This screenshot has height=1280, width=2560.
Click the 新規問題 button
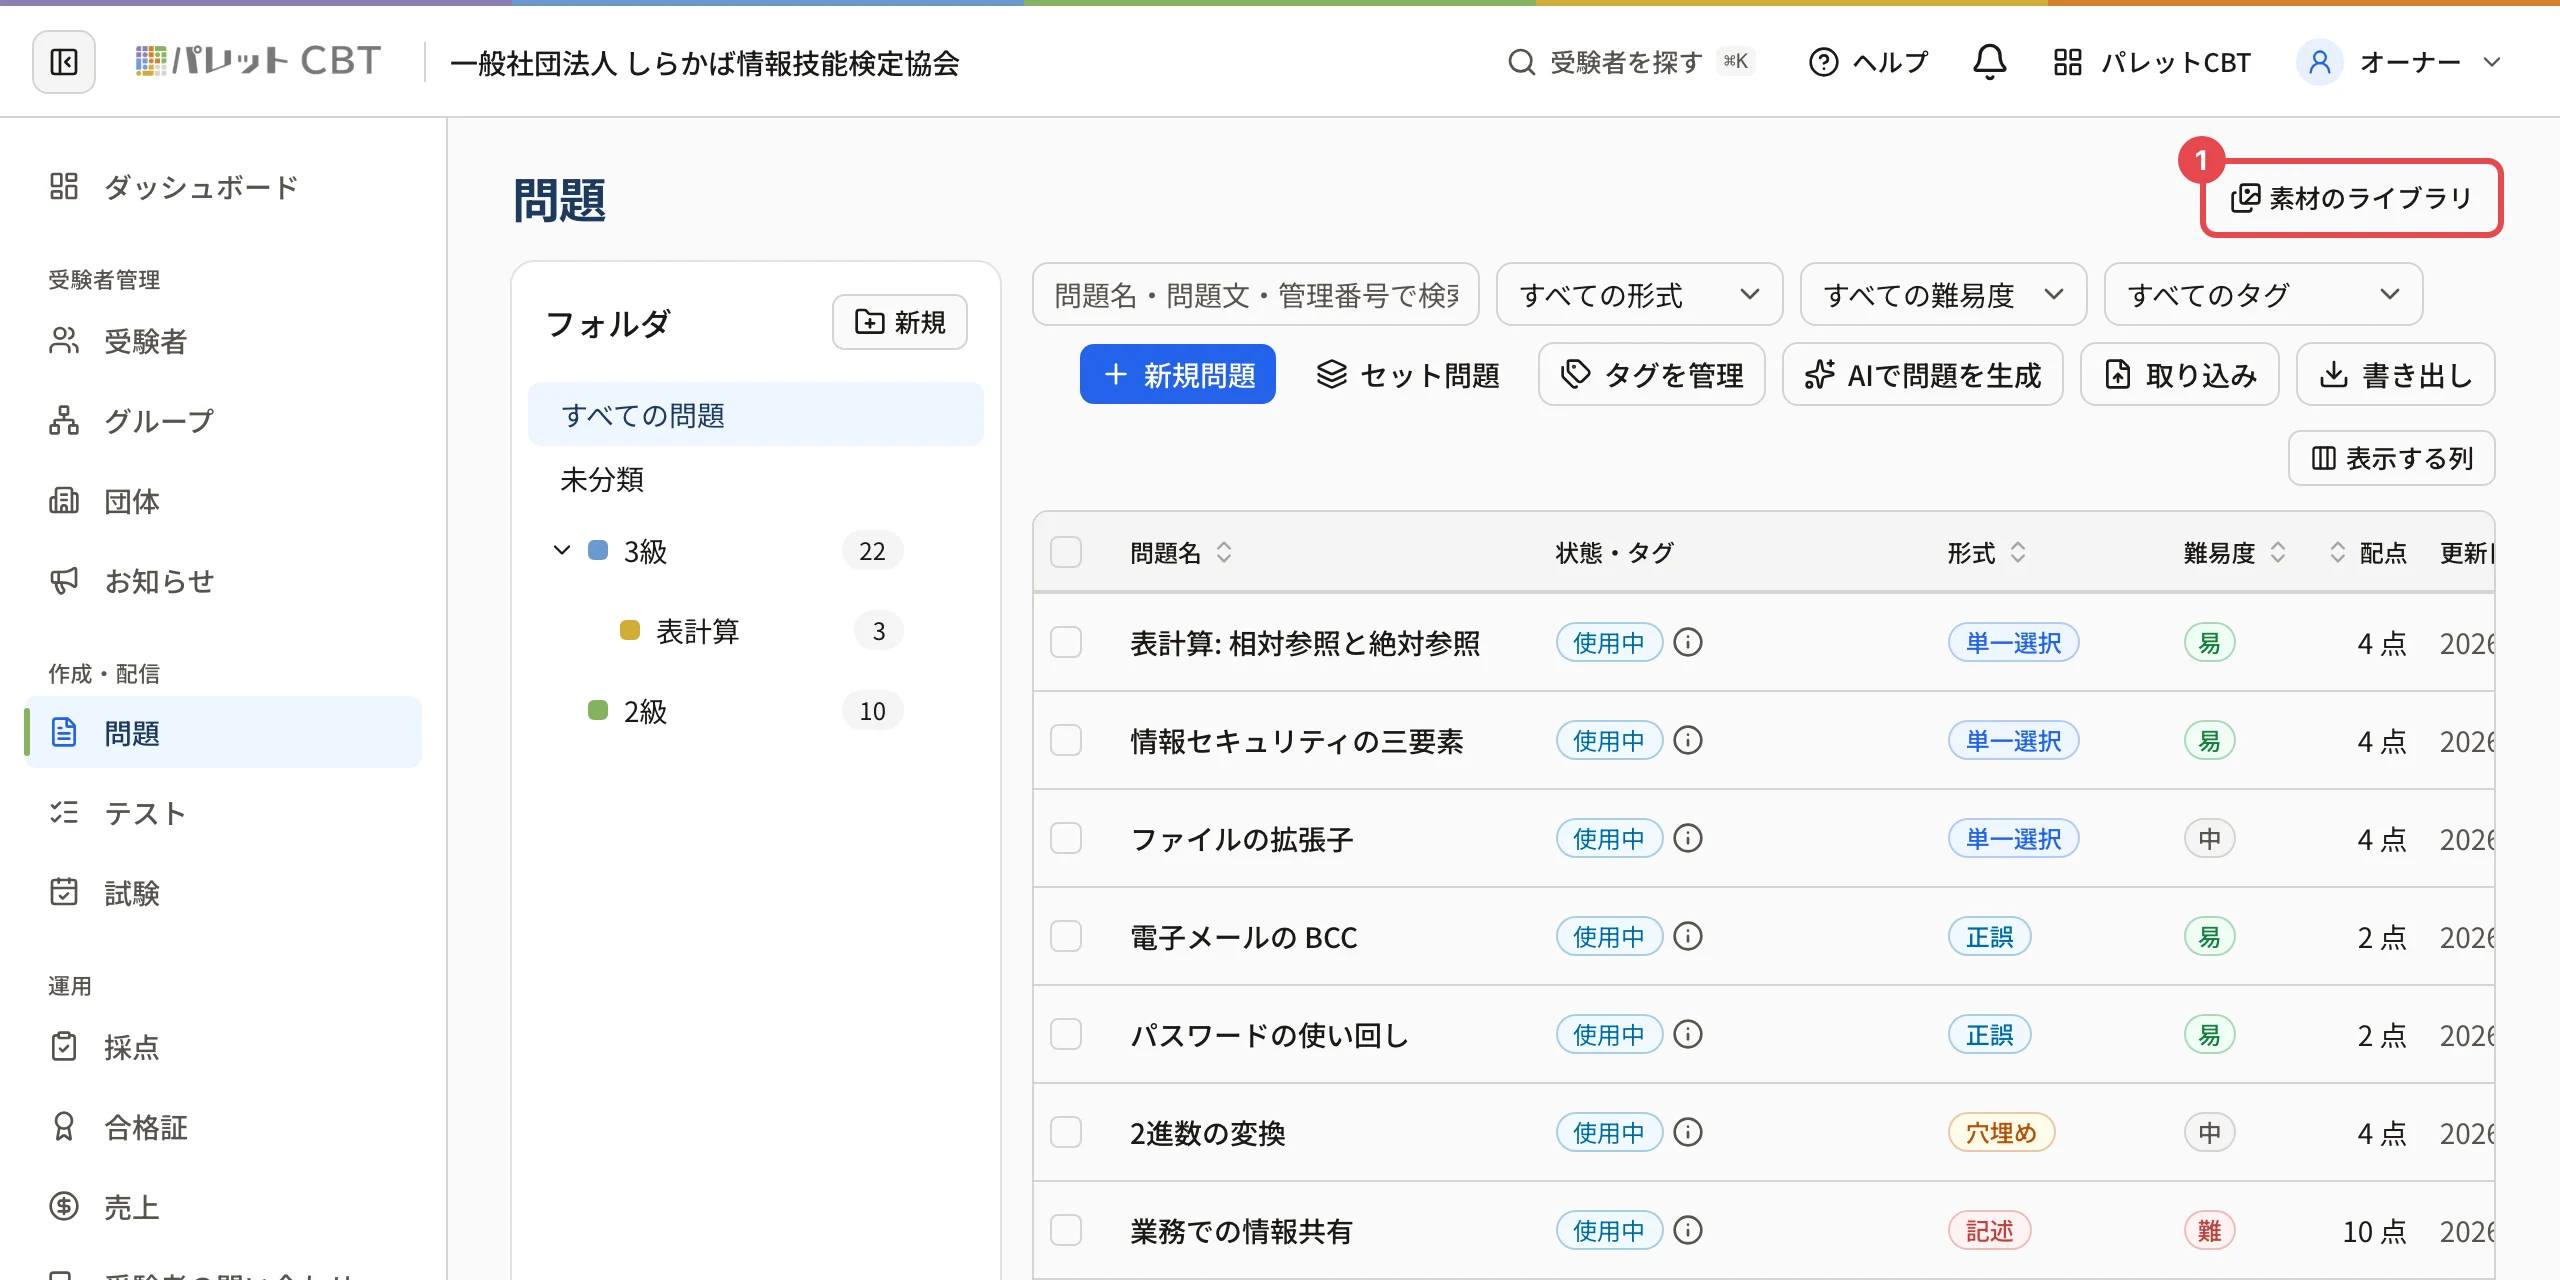point(1177,374)
